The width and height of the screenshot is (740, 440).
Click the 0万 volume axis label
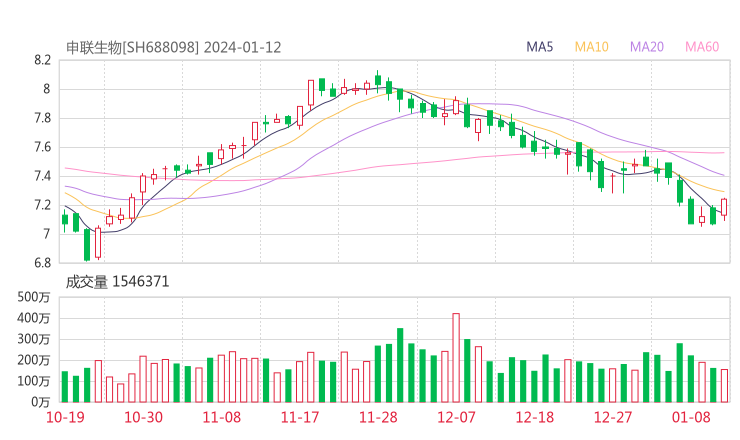pos(41,402)
